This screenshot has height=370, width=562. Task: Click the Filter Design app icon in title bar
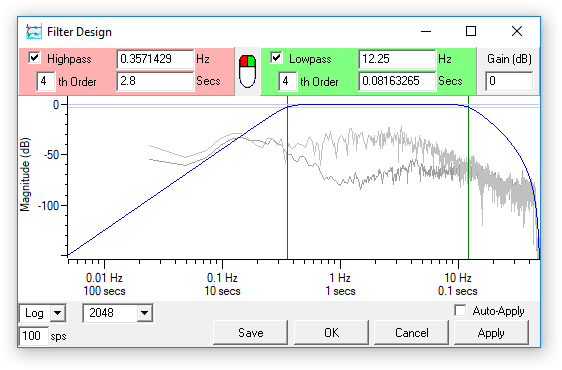click(34, 32)
